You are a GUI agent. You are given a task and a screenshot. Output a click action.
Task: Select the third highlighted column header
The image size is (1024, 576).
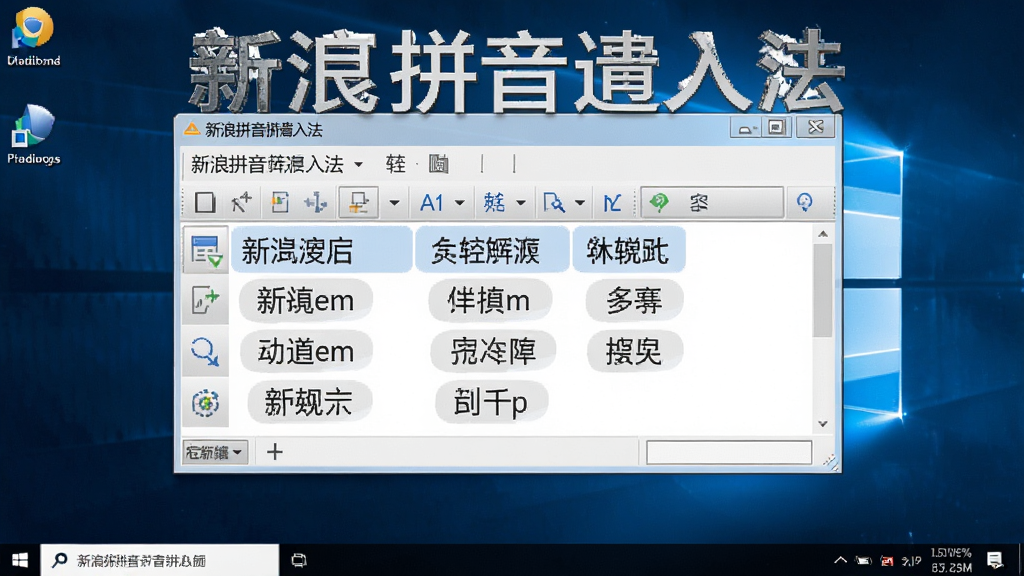coord(628,250)
